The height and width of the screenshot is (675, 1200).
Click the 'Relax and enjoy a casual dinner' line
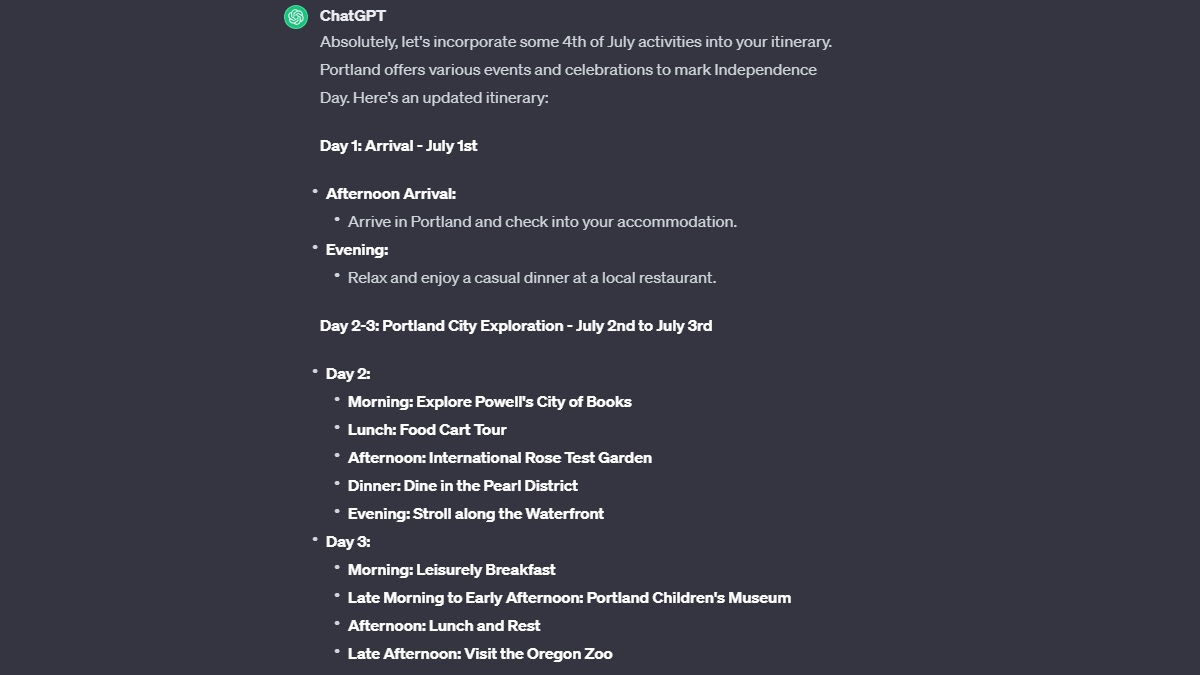[531, 278]
